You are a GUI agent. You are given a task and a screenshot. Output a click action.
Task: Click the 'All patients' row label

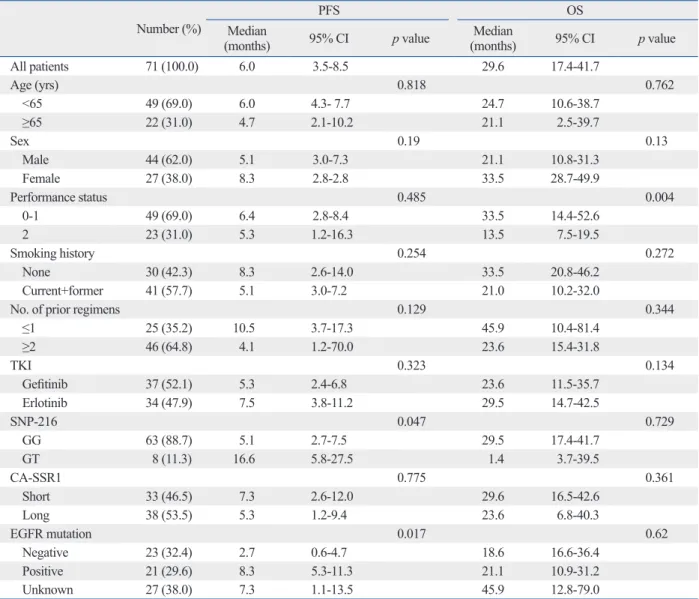(39, 66)
